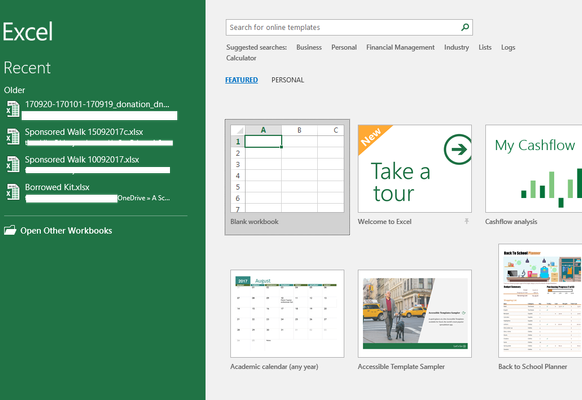Click the Blank workbook label
This screenshot has height=400, width=582.
point(254,222)
